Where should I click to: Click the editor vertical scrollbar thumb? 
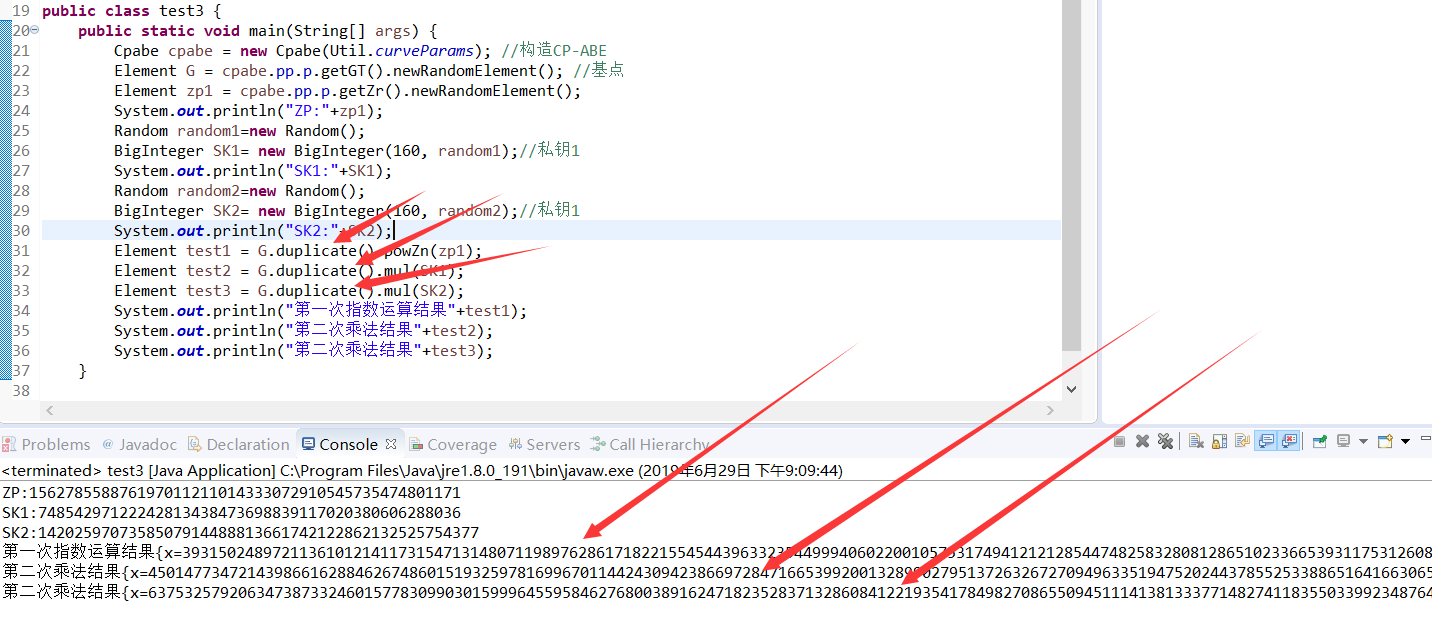click(1071, 175)
